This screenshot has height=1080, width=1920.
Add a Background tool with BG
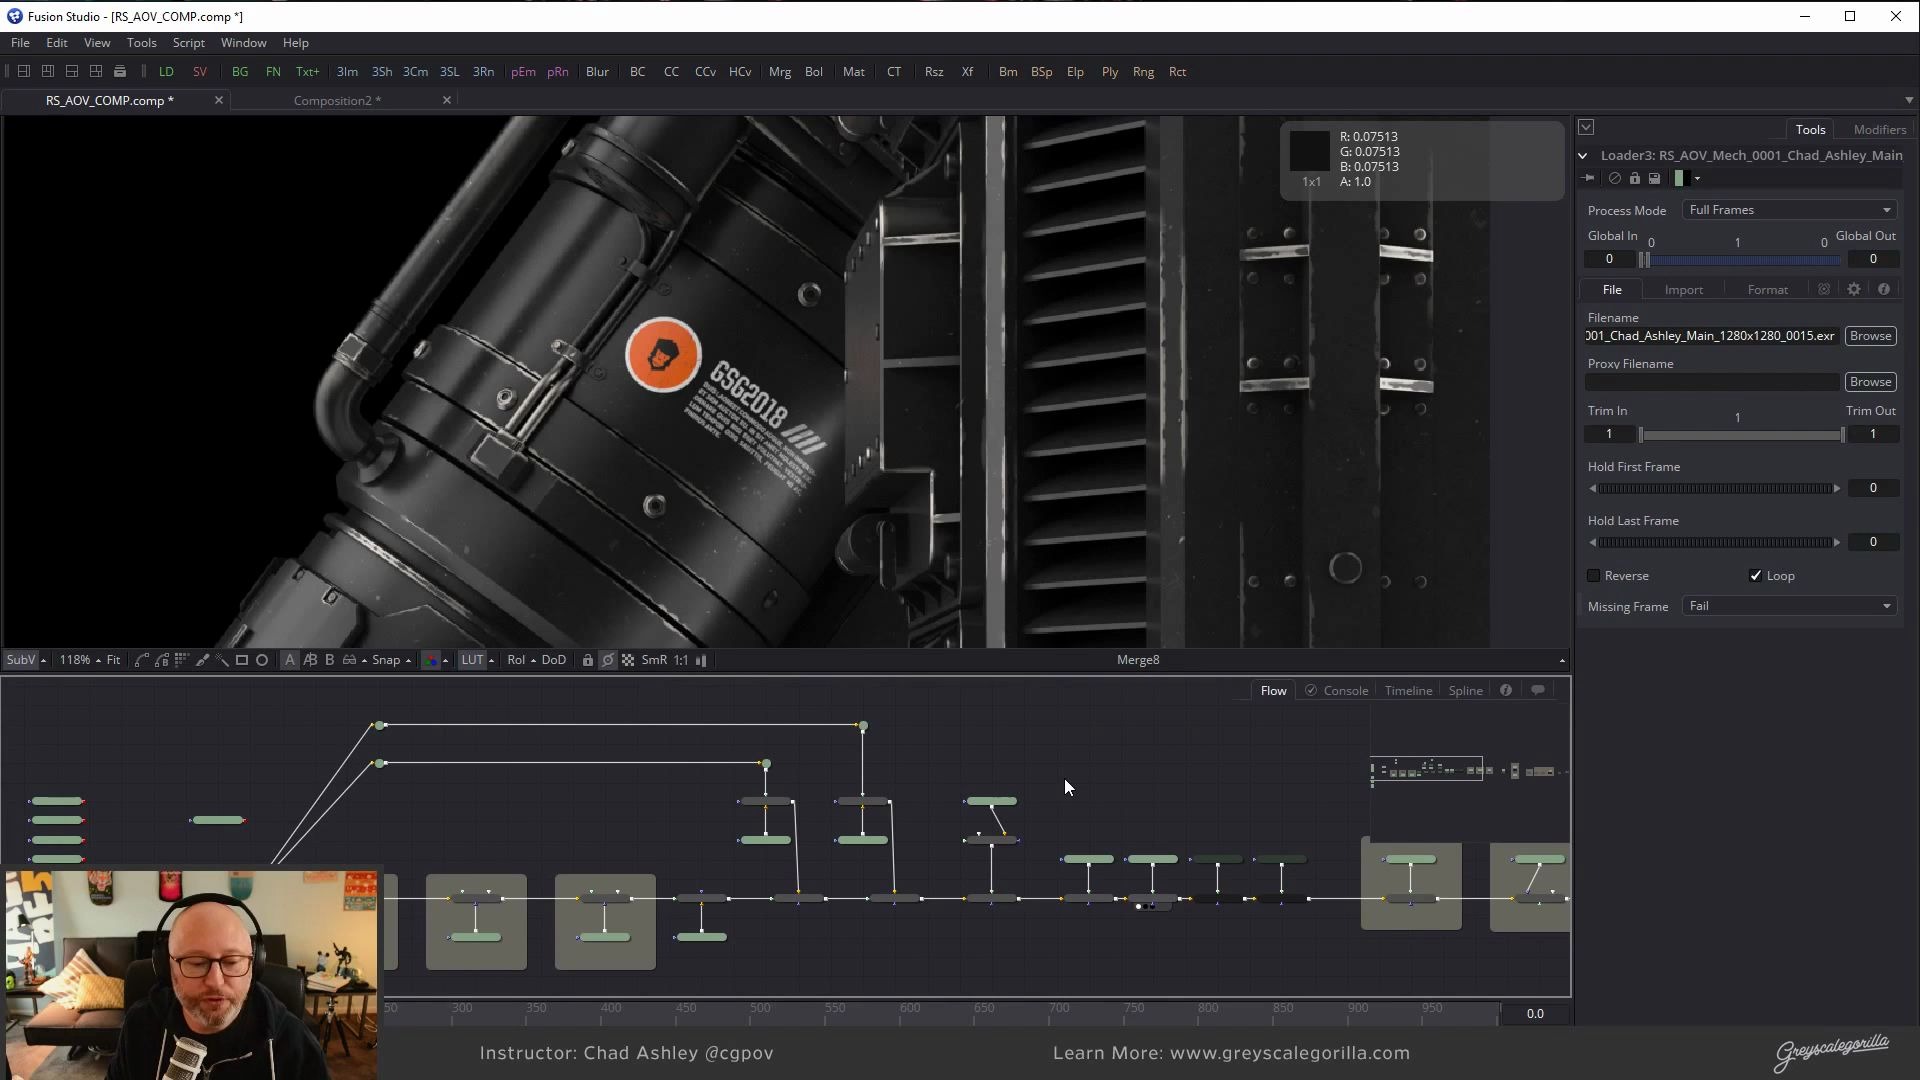pos(240,72)
